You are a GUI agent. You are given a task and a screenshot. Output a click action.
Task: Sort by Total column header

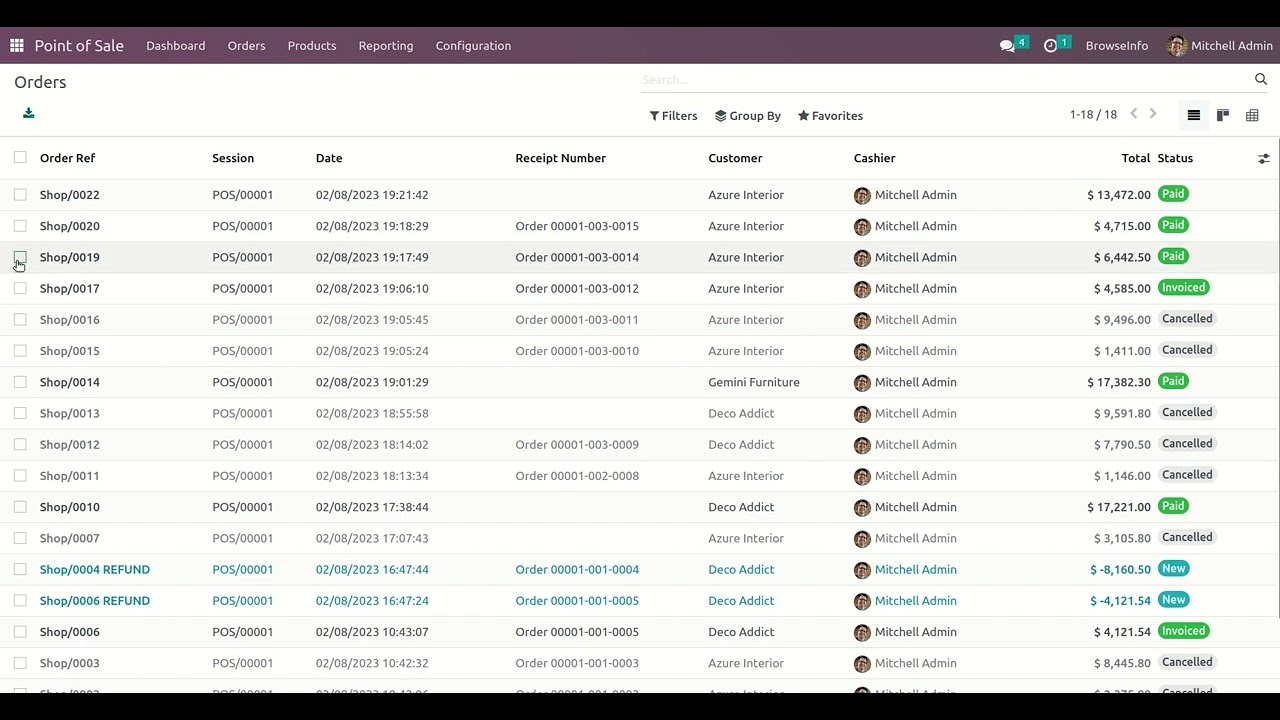(x=1136, y=158)
